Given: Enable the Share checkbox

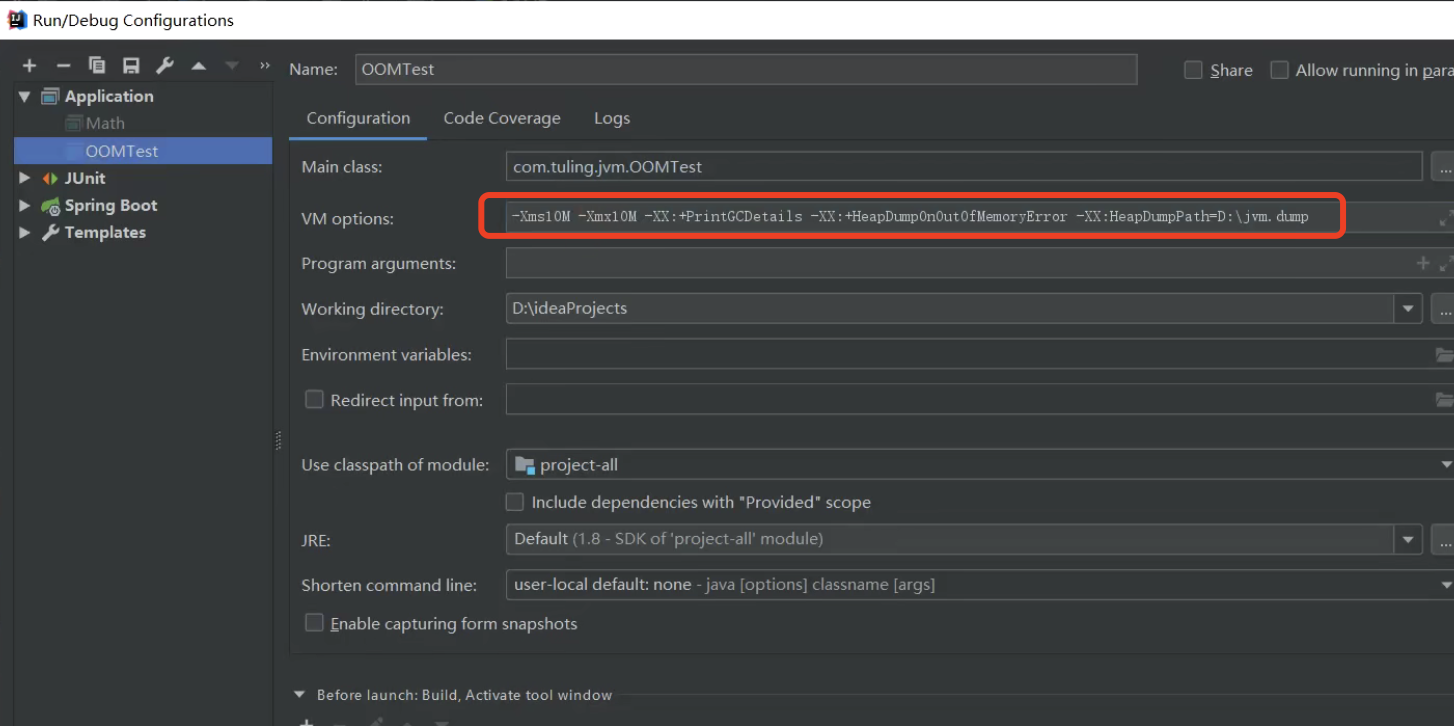Looking at the screenshot, I should 1193,70.
